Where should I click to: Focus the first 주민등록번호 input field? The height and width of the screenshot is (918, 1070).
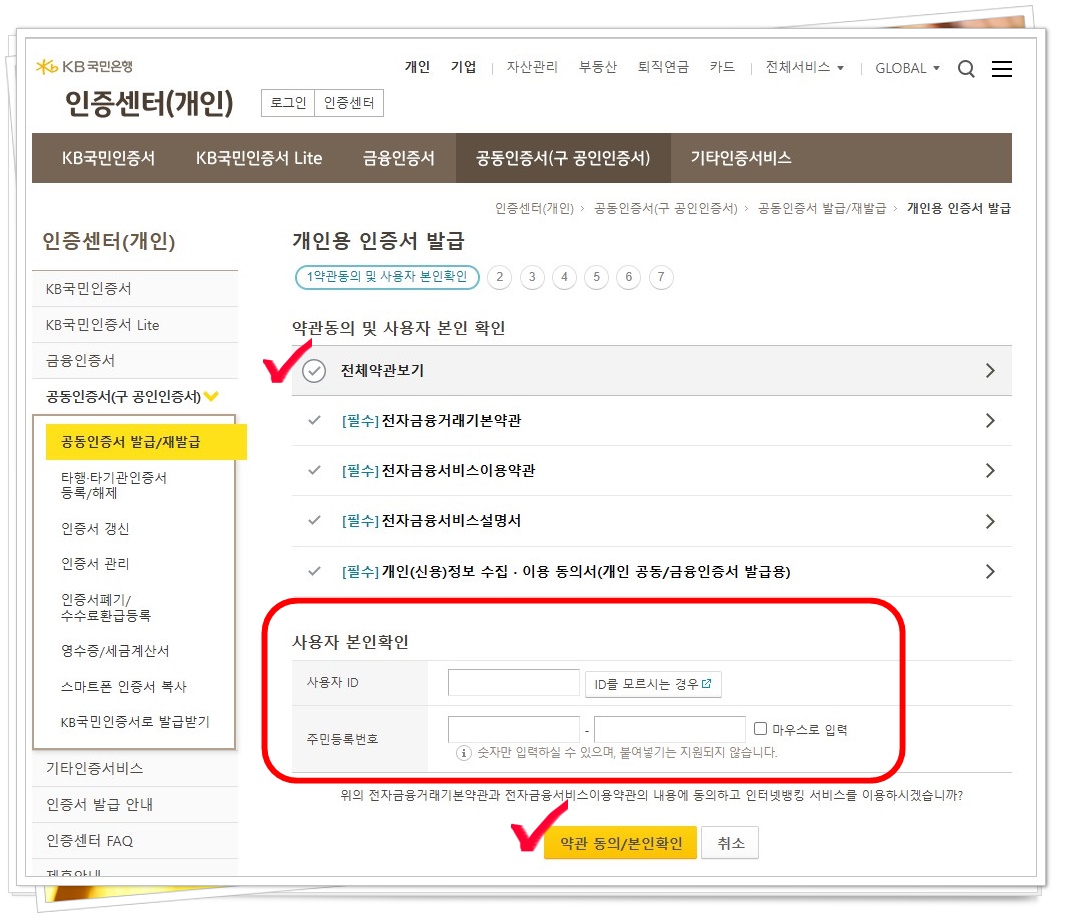point(514,729)
